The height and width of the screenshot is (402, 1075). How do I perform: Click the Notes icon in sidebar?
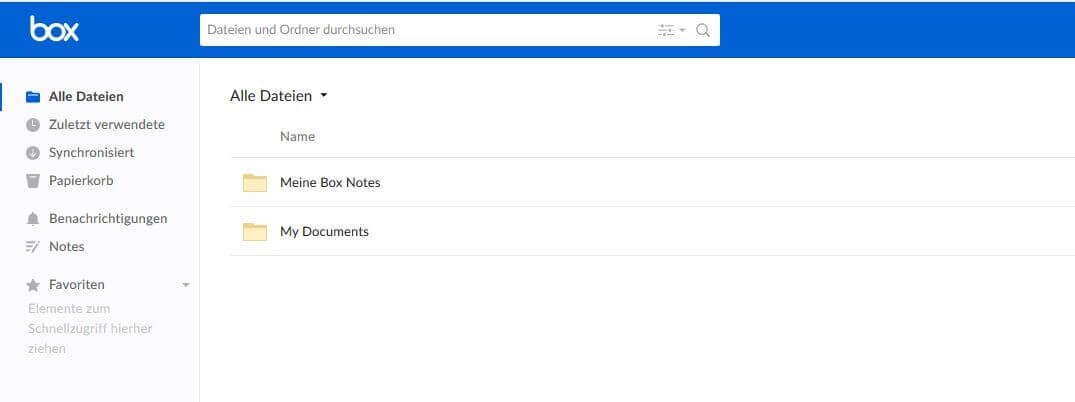point(32,247)
